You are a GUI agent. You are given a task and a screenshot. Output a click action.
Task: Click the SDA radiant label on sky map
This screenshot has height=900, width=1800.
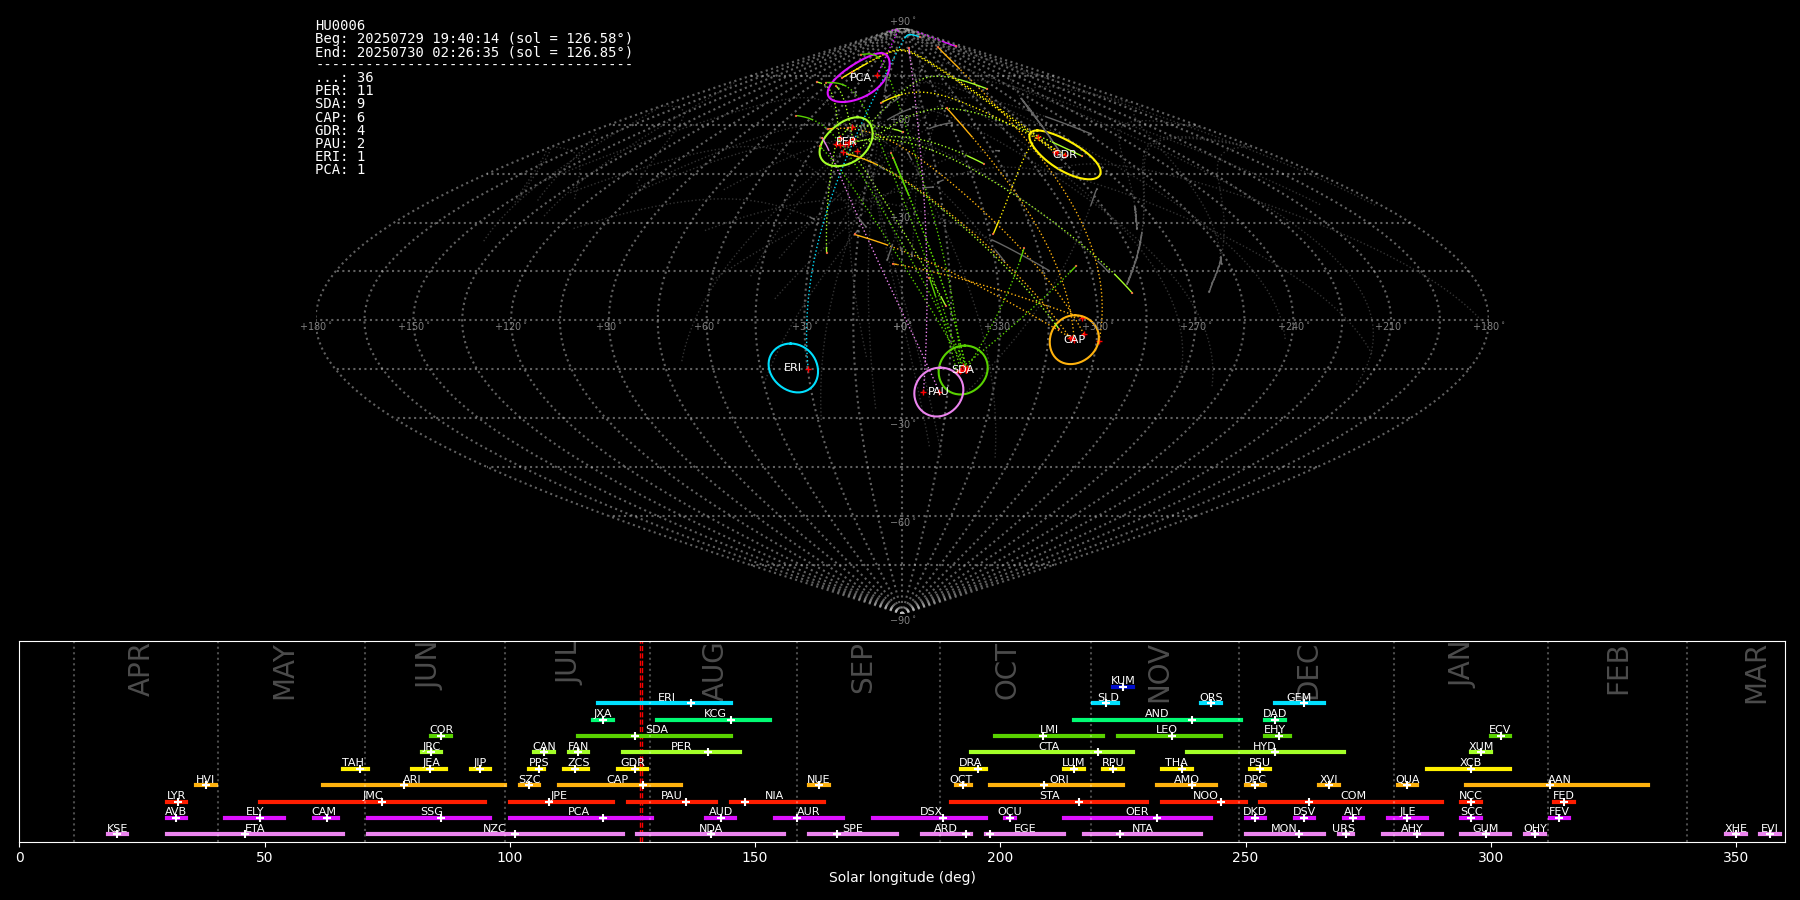(x=962, y=370)
